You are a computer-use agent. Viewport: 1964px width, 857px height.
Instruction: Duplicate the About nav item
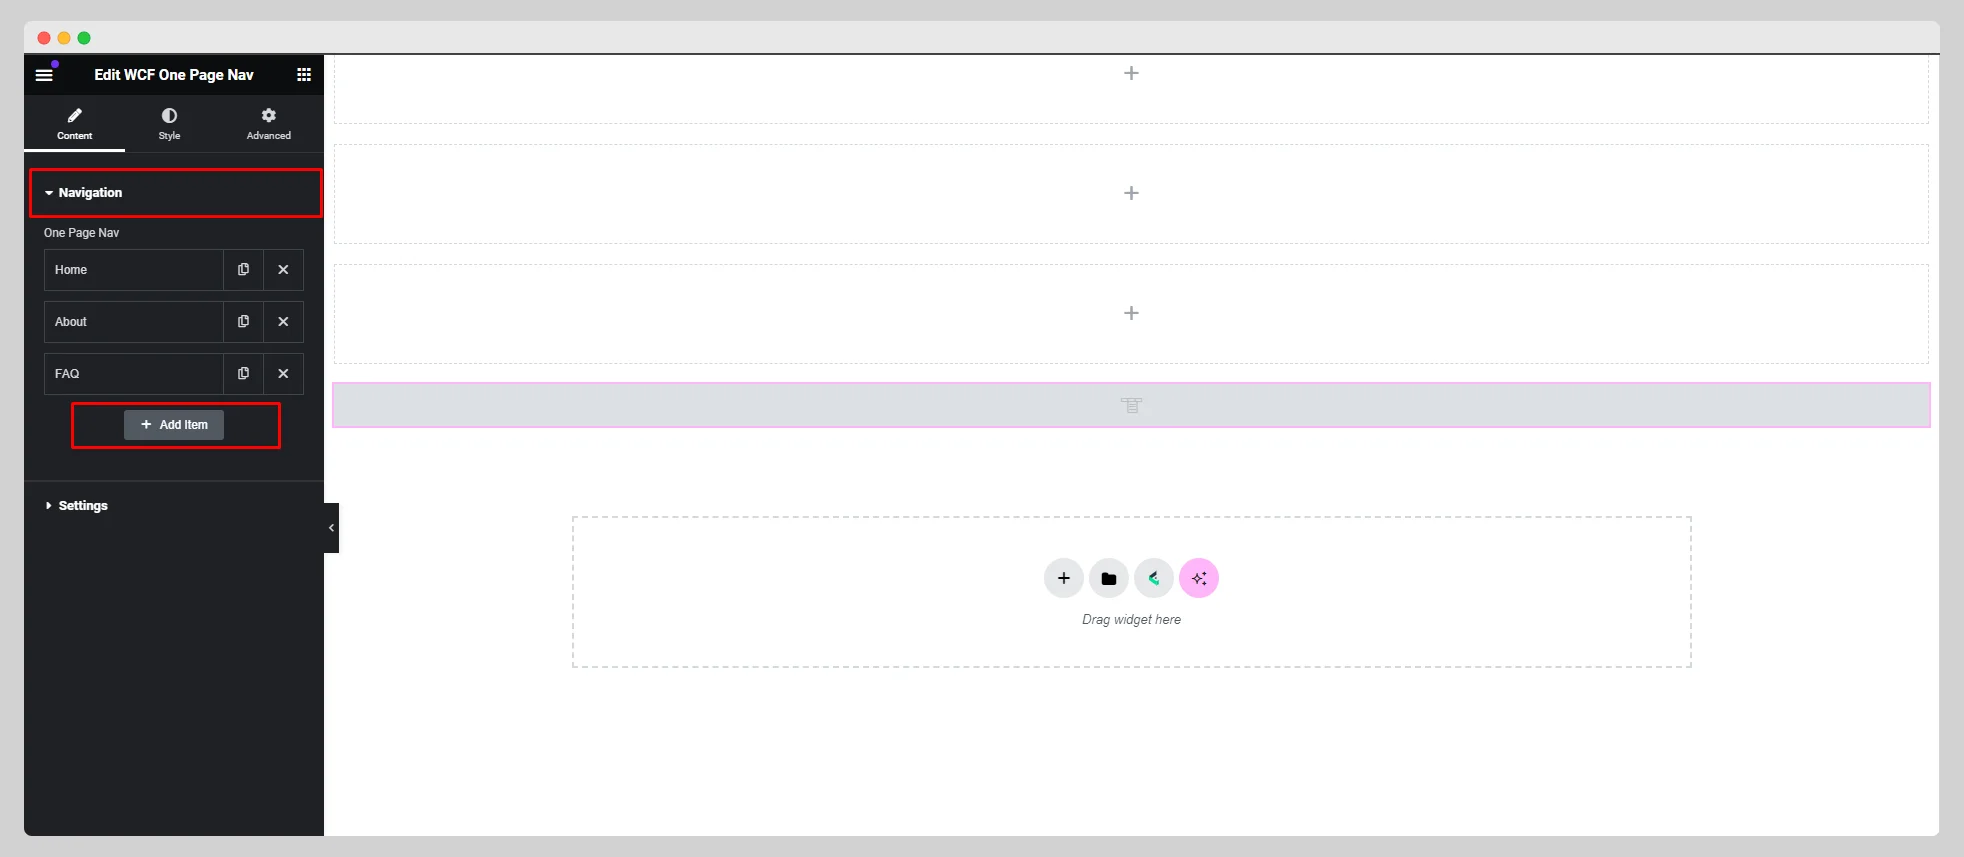[x=243, y=322]
